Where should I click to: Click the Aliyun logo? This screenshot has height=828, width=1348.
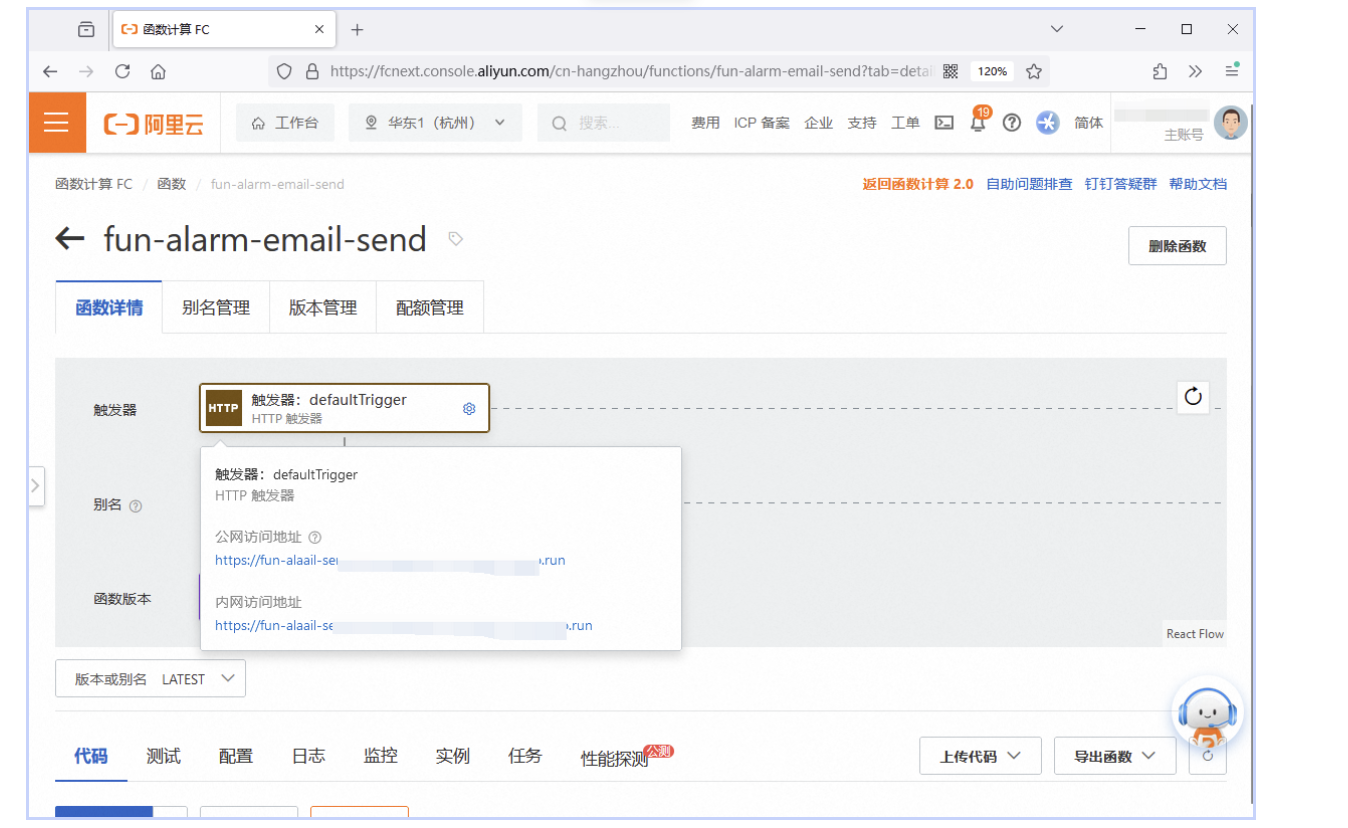tap(153, 124)
